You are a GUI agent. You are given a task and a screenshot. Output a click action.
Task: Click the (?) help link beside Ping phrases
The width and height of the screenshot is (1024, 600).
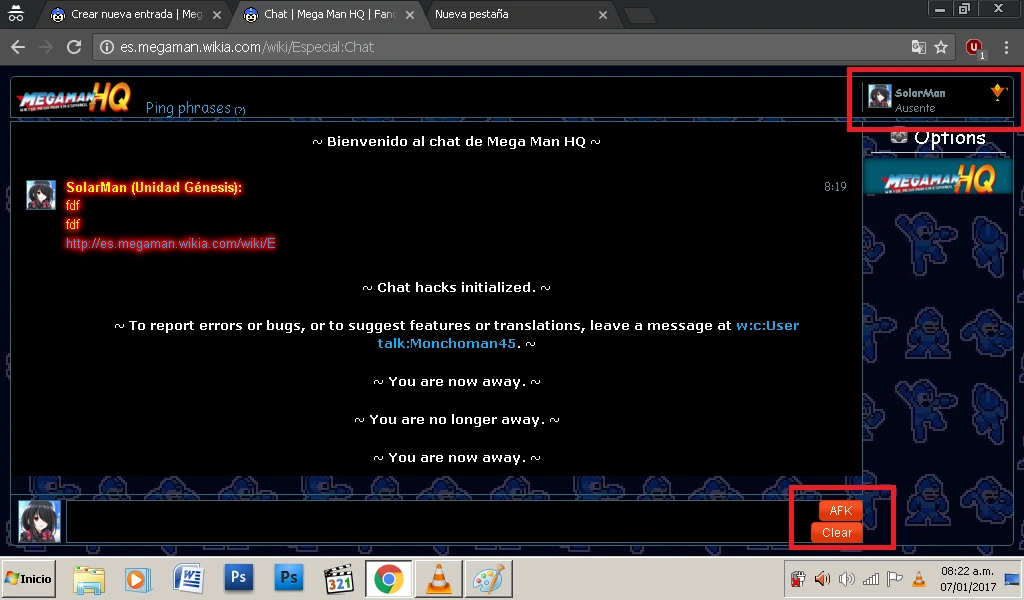(x=240, y=110)
